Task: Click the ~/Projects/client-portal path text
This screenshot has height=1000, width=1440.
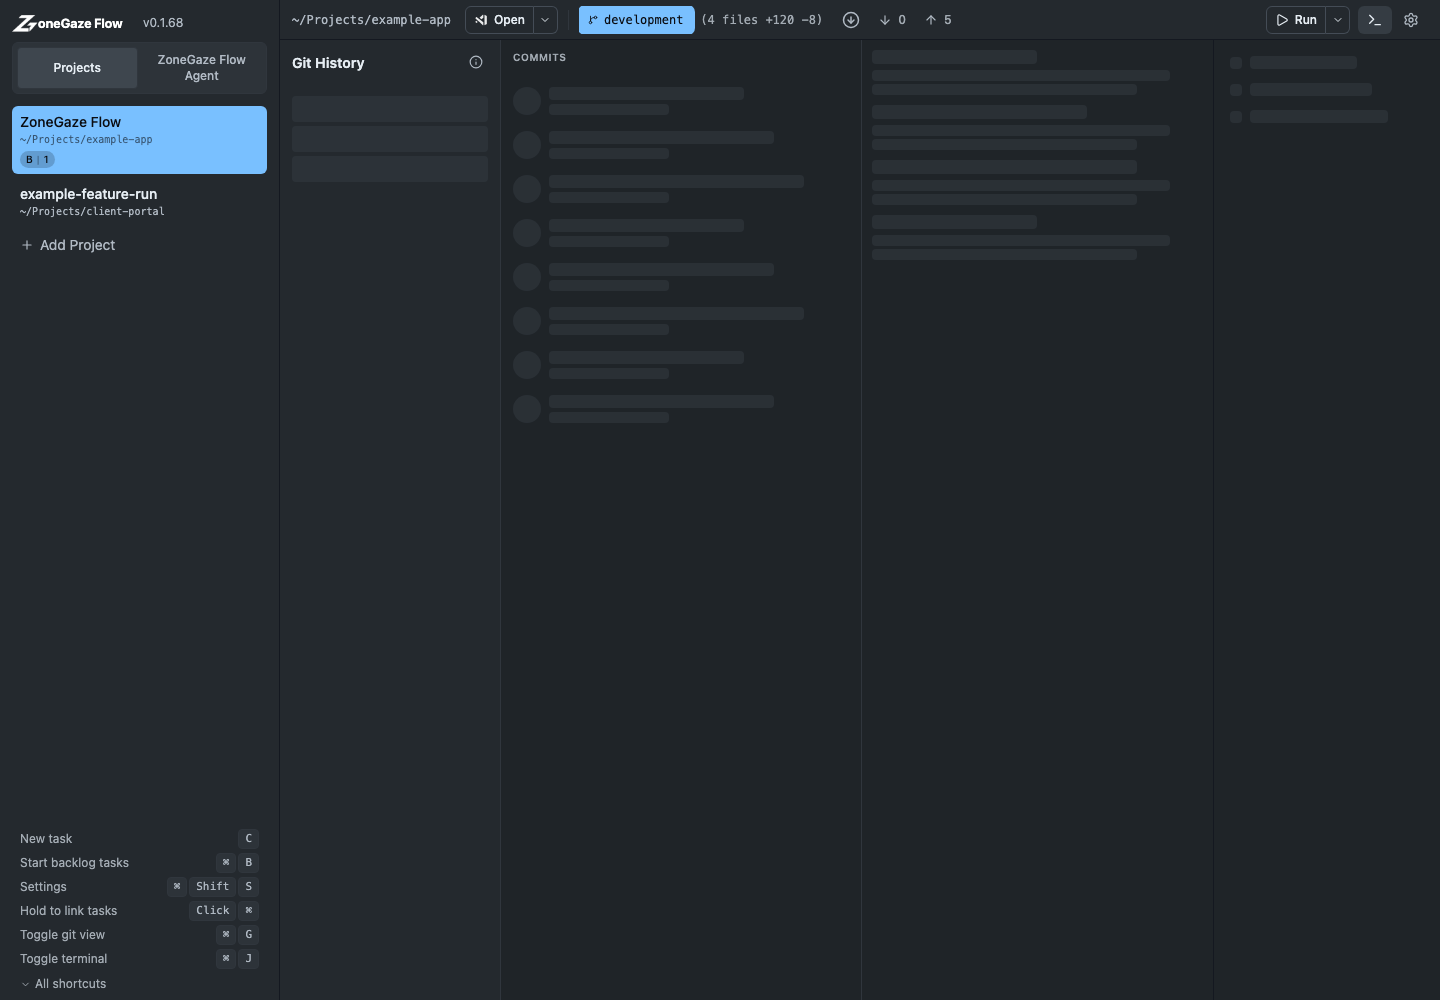Action: pyautogui.click(x=92, y=212)
